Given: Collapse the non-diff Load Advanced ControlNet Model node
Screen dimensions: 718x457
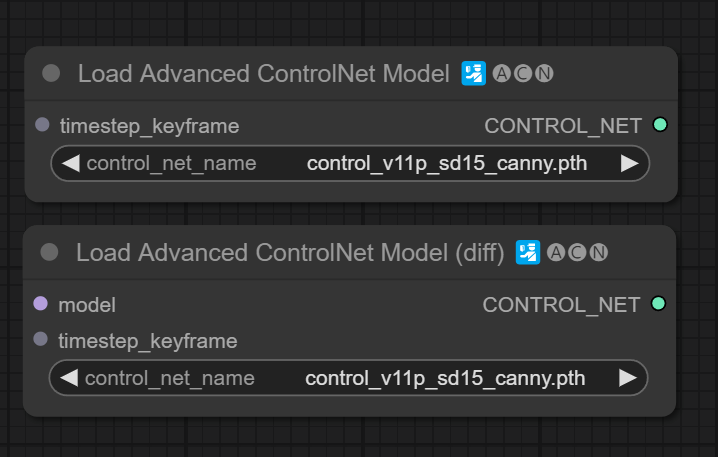Looking at the screenshot, I should tap(52, 74).
